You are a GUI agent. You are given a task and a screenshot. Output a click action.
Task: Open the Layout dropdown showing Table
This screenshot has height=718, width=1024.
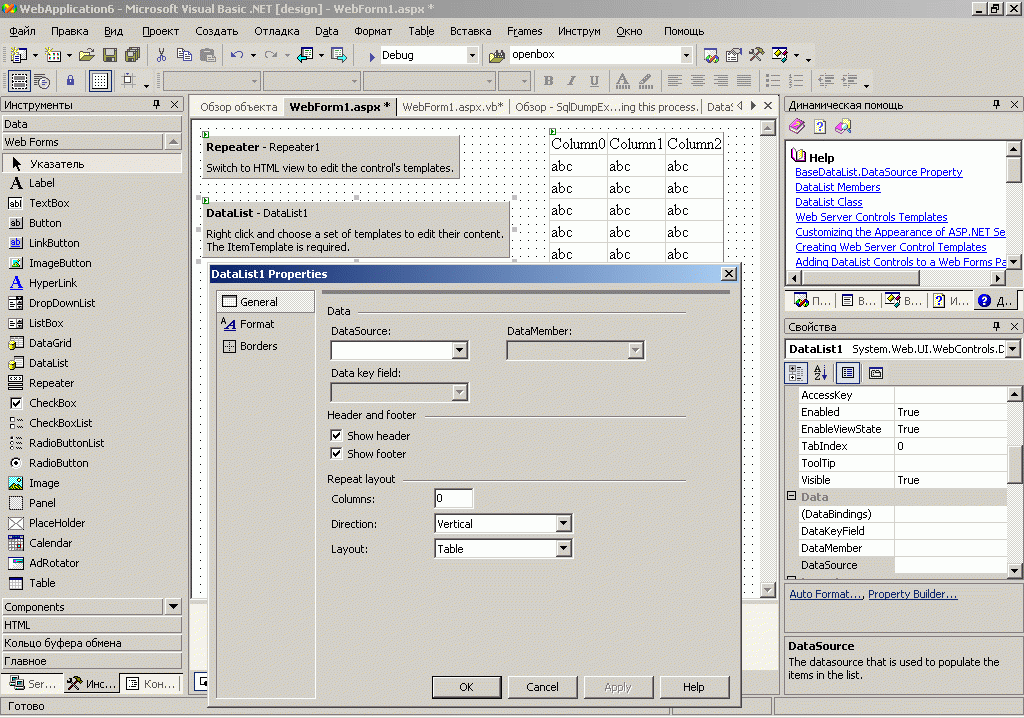point(566,548)
